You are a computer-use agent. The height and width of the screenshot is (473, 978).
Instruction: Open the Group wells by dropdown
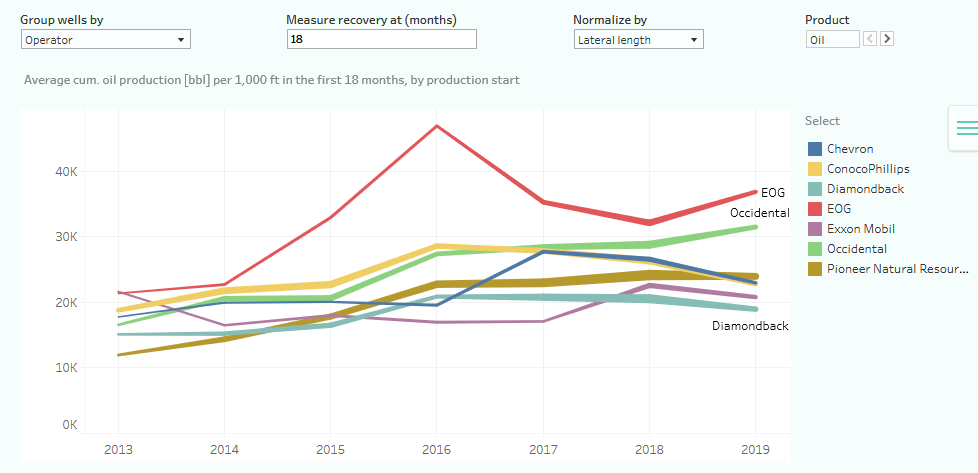coord(105,39)
